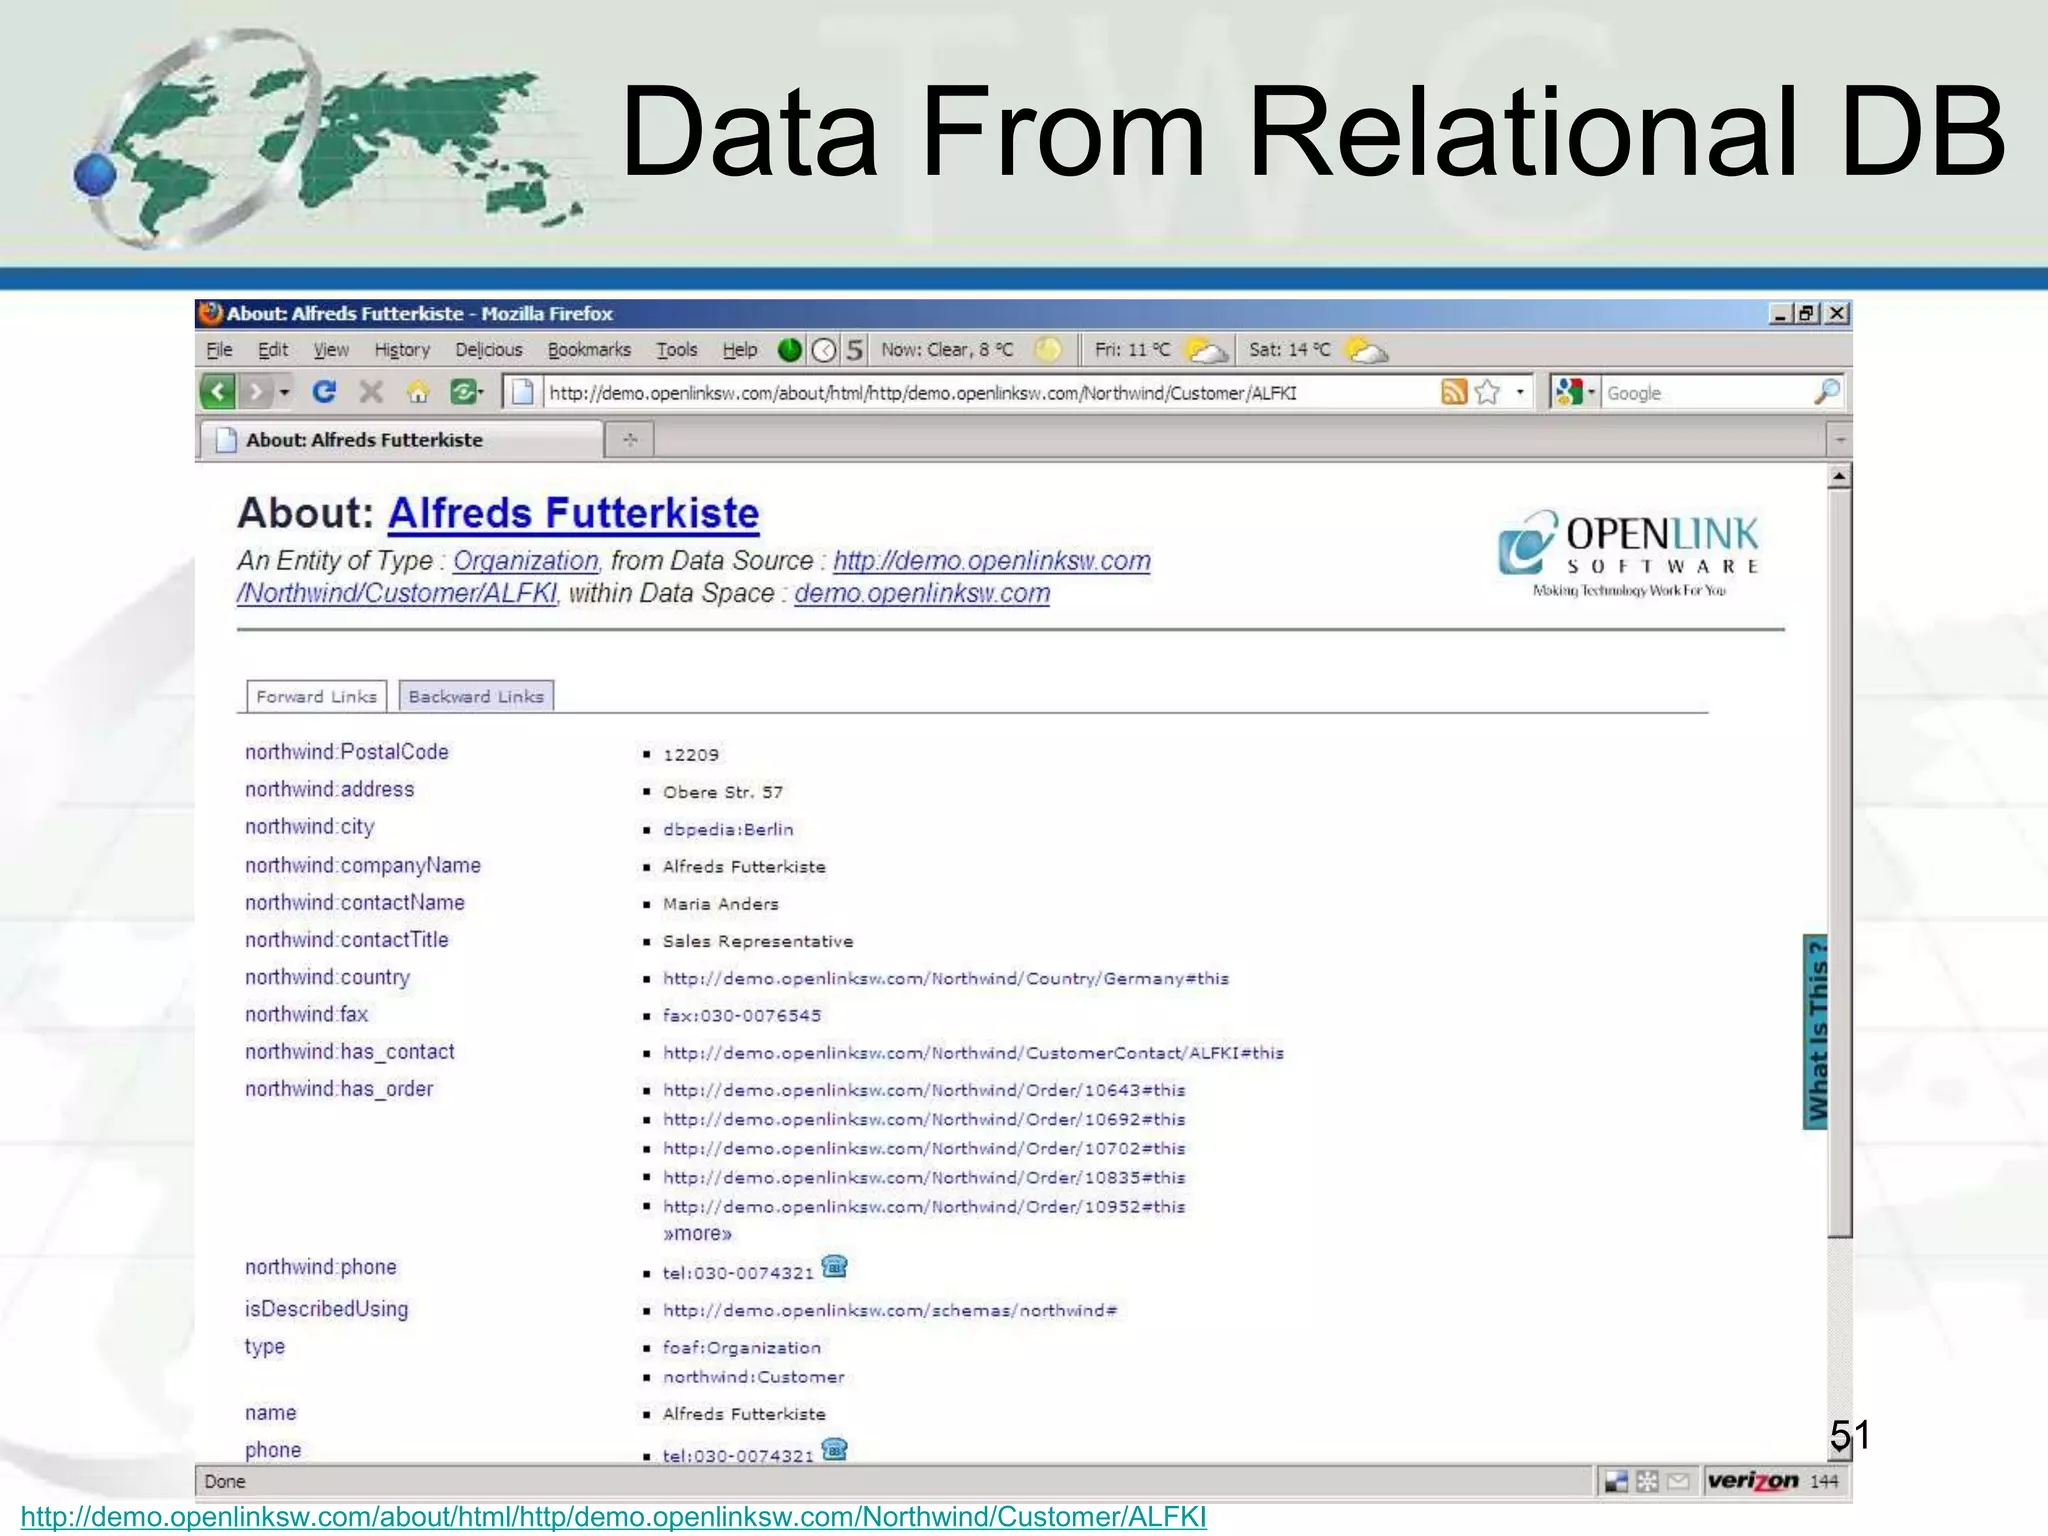Click the Verizon status bar icon
Screen dimensions: 2048x1536
pos(1752,1481)
